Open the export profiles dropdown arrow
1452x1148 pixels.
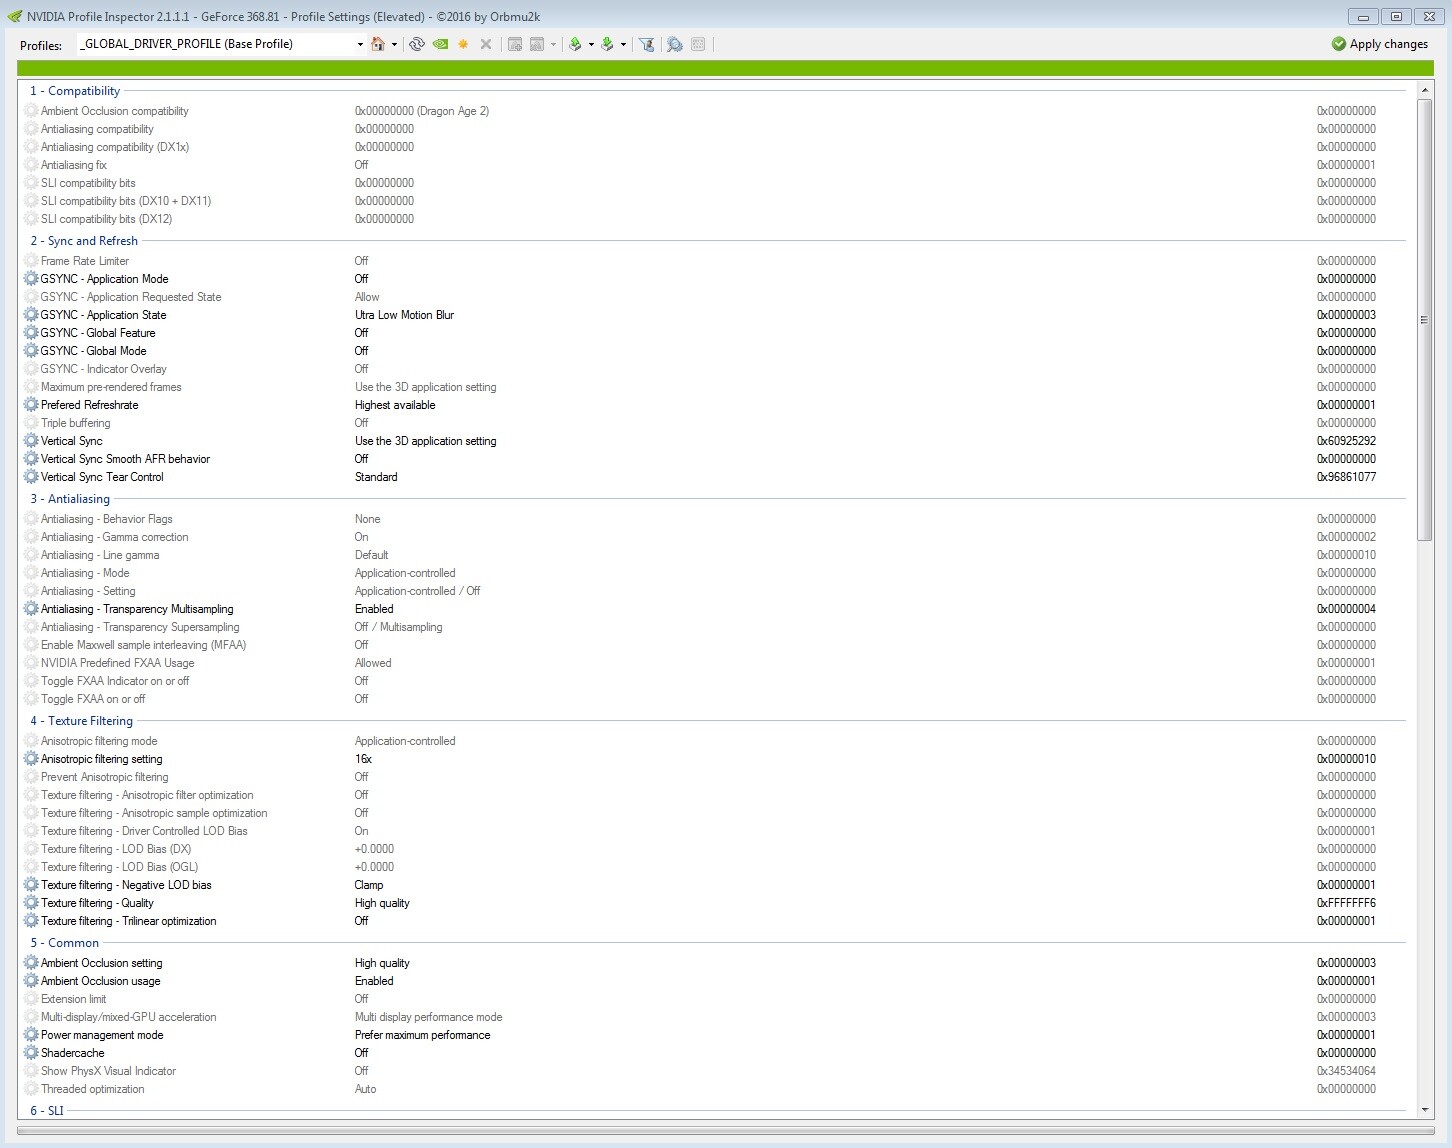click(591, 44)
